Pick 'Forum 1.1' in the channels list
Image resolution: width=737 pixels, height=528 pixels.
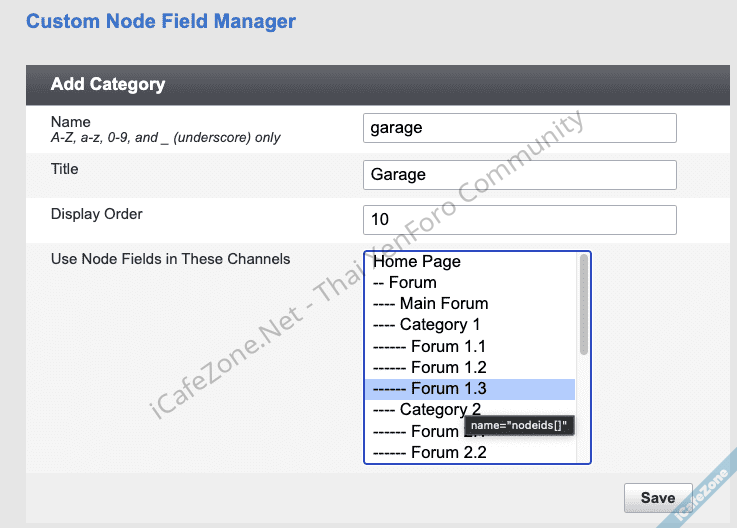coord(429,346)
